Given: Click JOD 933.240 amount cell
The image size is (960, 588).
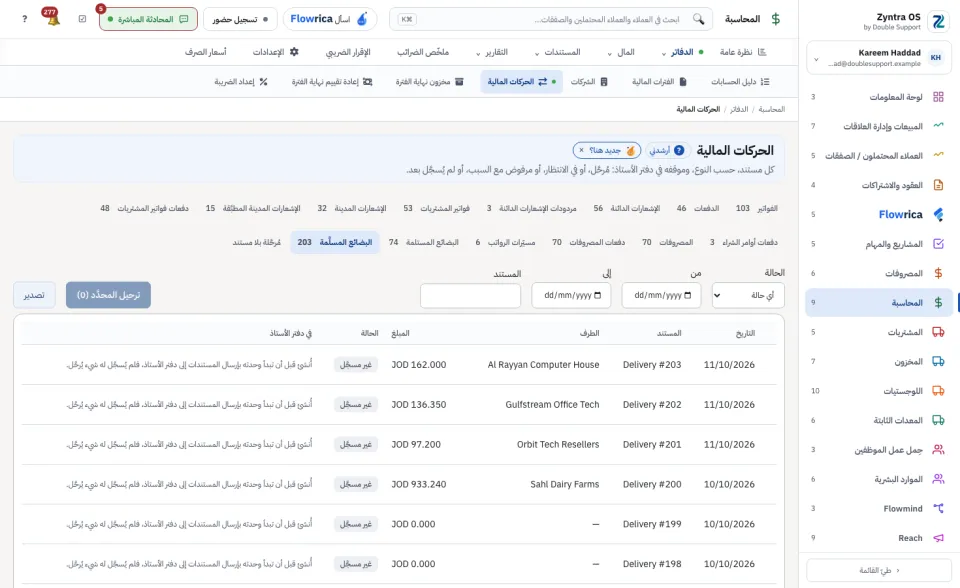Looking at the screenshot, I should tap(419, 484).
